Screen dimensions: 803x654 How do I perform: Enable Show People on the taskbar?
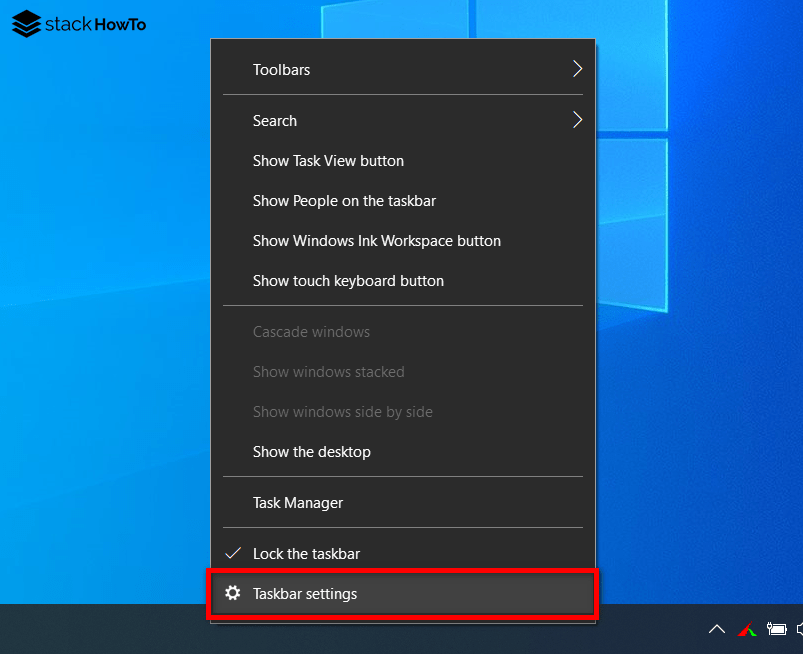coord(344,200)
